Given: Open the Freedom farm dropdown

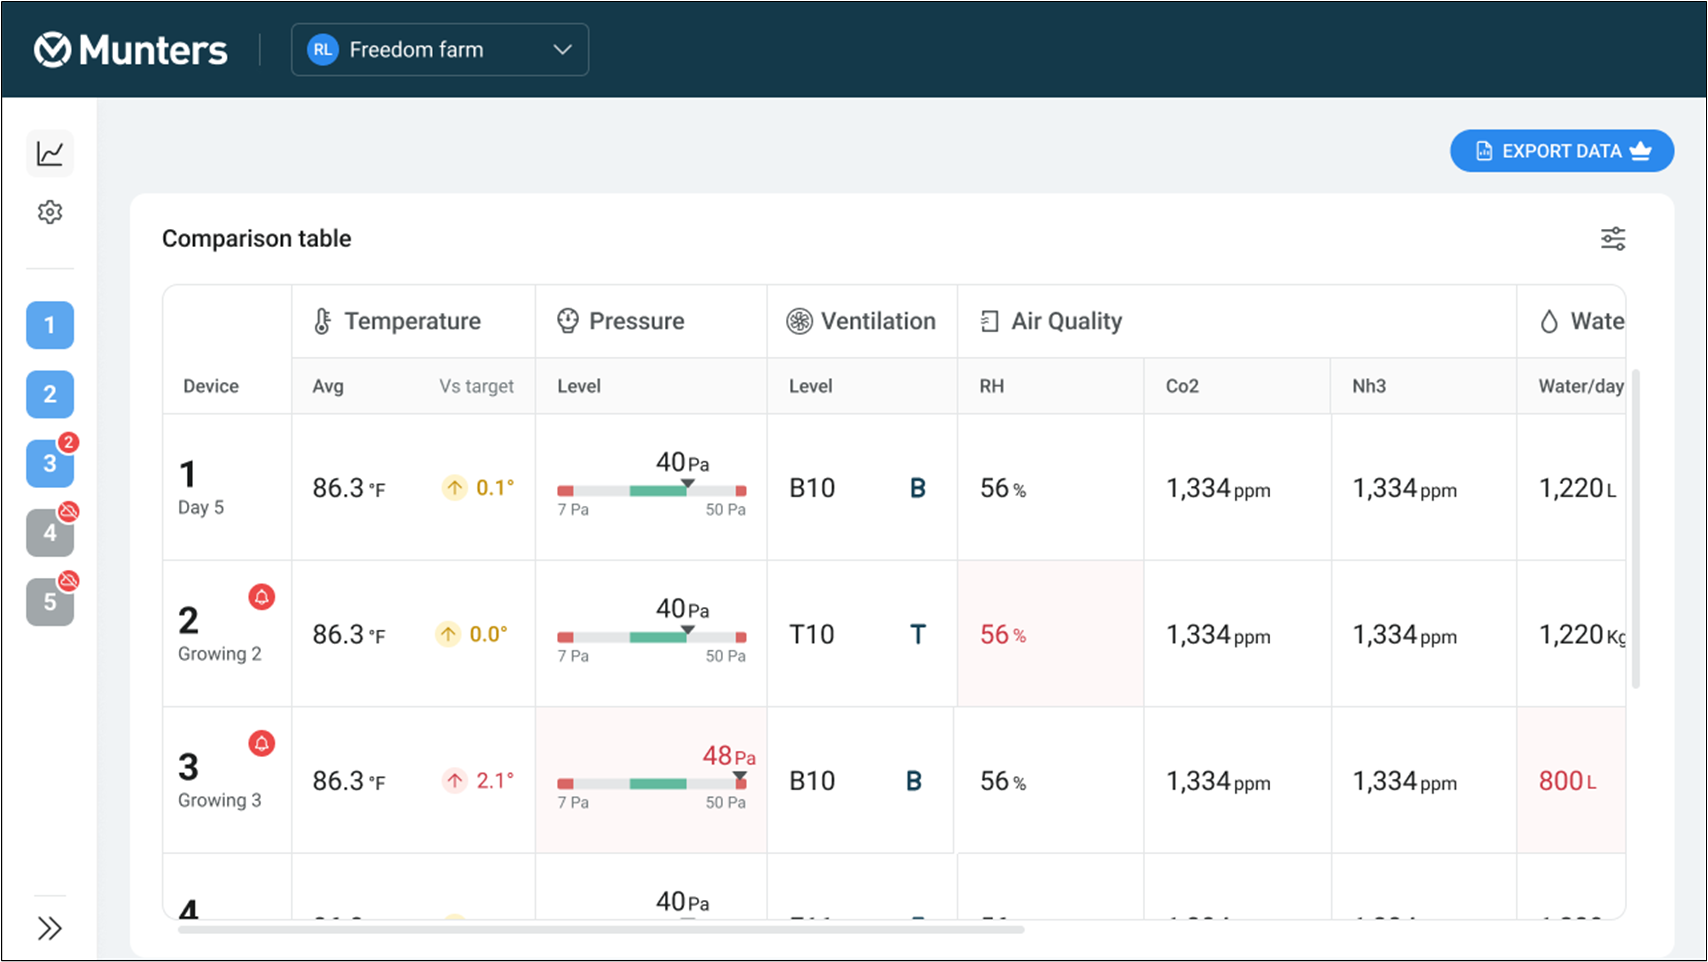Looking at the screenshot, I should [x=440, y=50].
